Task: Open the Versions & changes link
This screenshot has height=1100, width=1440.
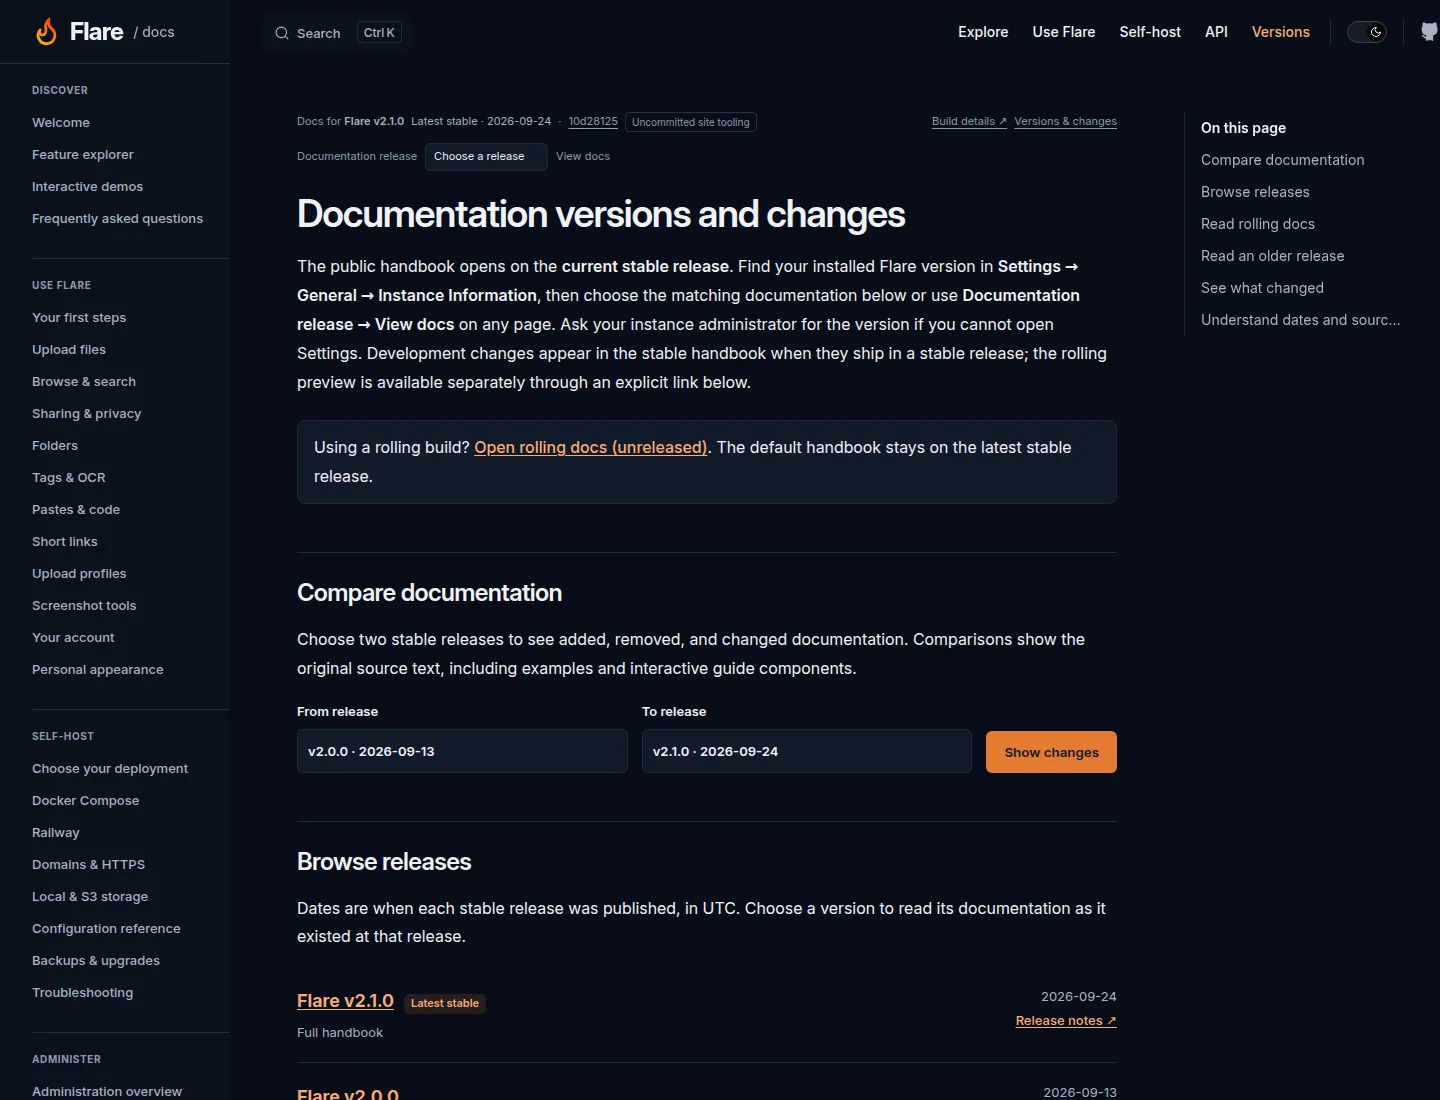Action: tap(1065, 122)
